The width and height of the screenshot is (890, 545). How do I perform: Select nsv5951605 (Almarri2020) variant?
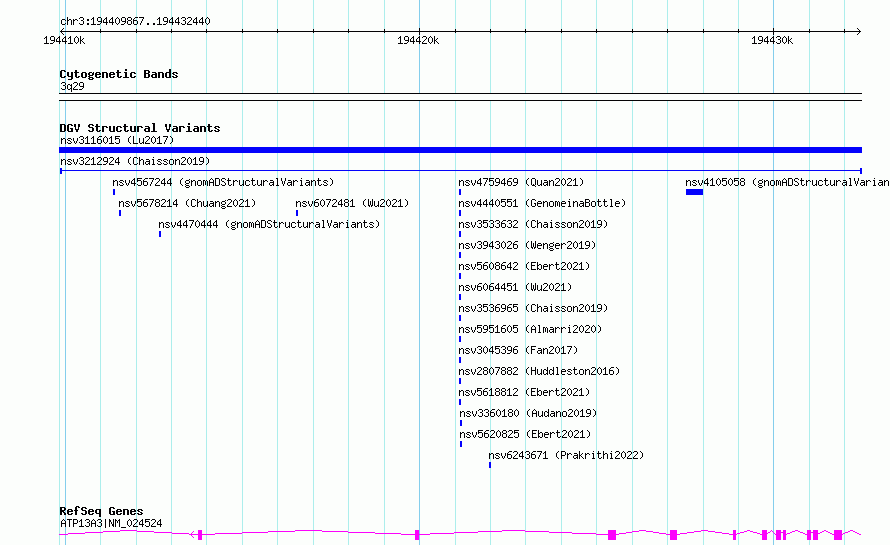(x=530, y=329)
